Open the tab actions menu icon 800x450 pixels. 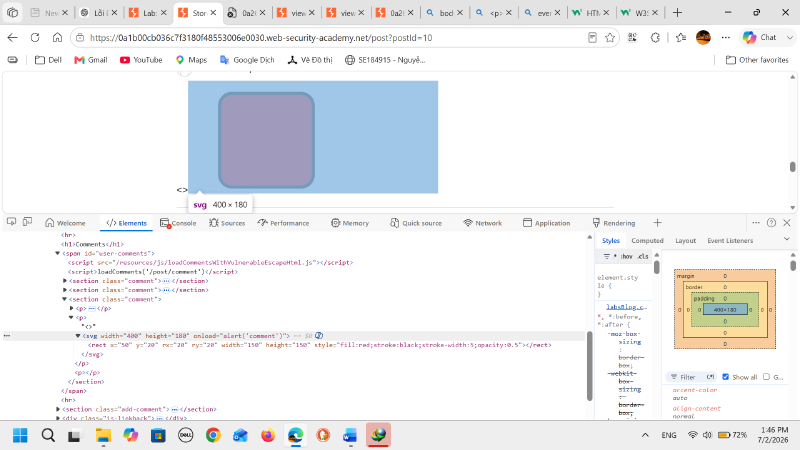point(12,12)
